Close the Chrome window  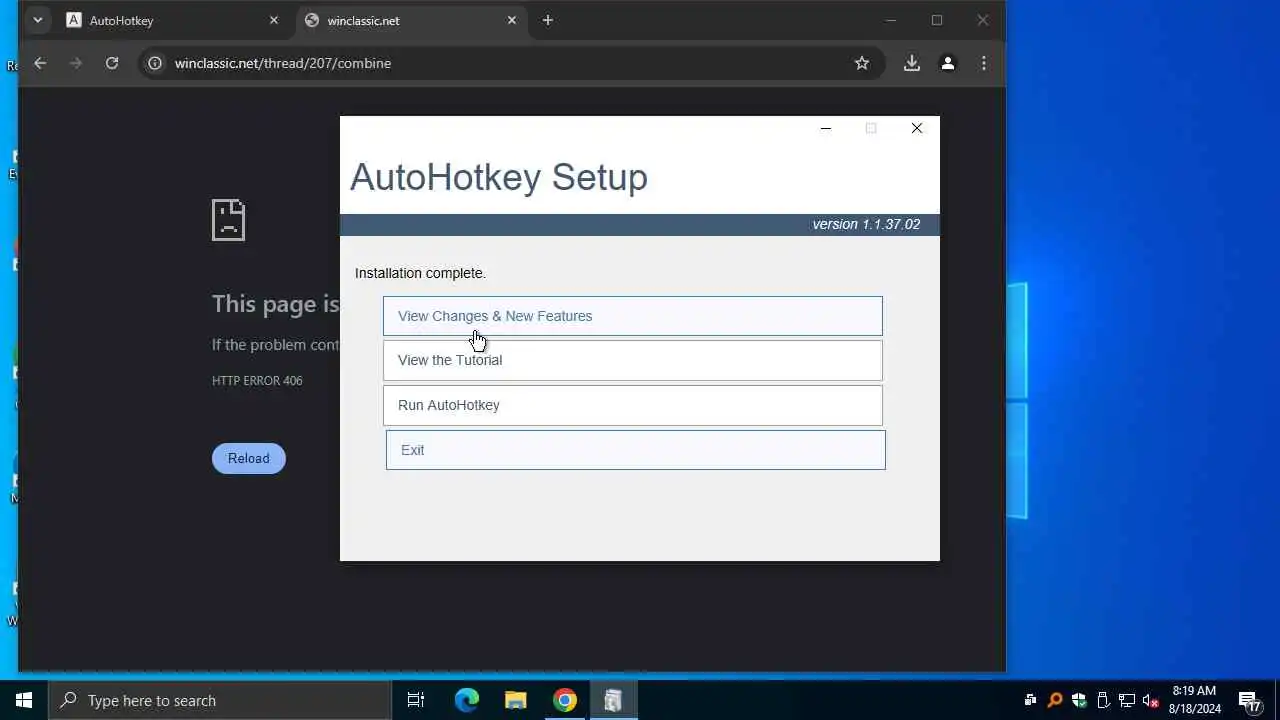983,20
